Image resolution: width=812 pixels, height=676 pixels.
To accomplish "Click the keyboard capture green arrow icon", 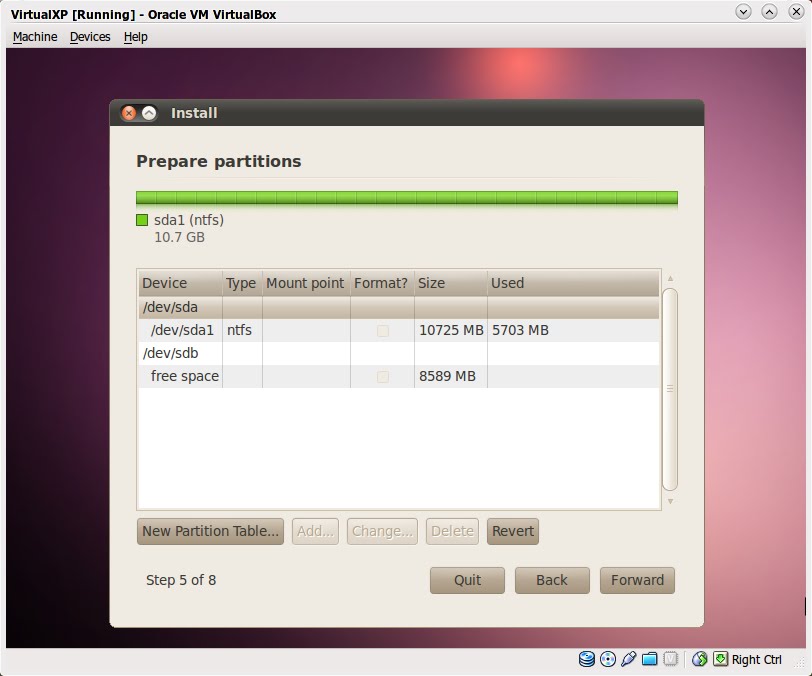I will click(x=720, y=659).
